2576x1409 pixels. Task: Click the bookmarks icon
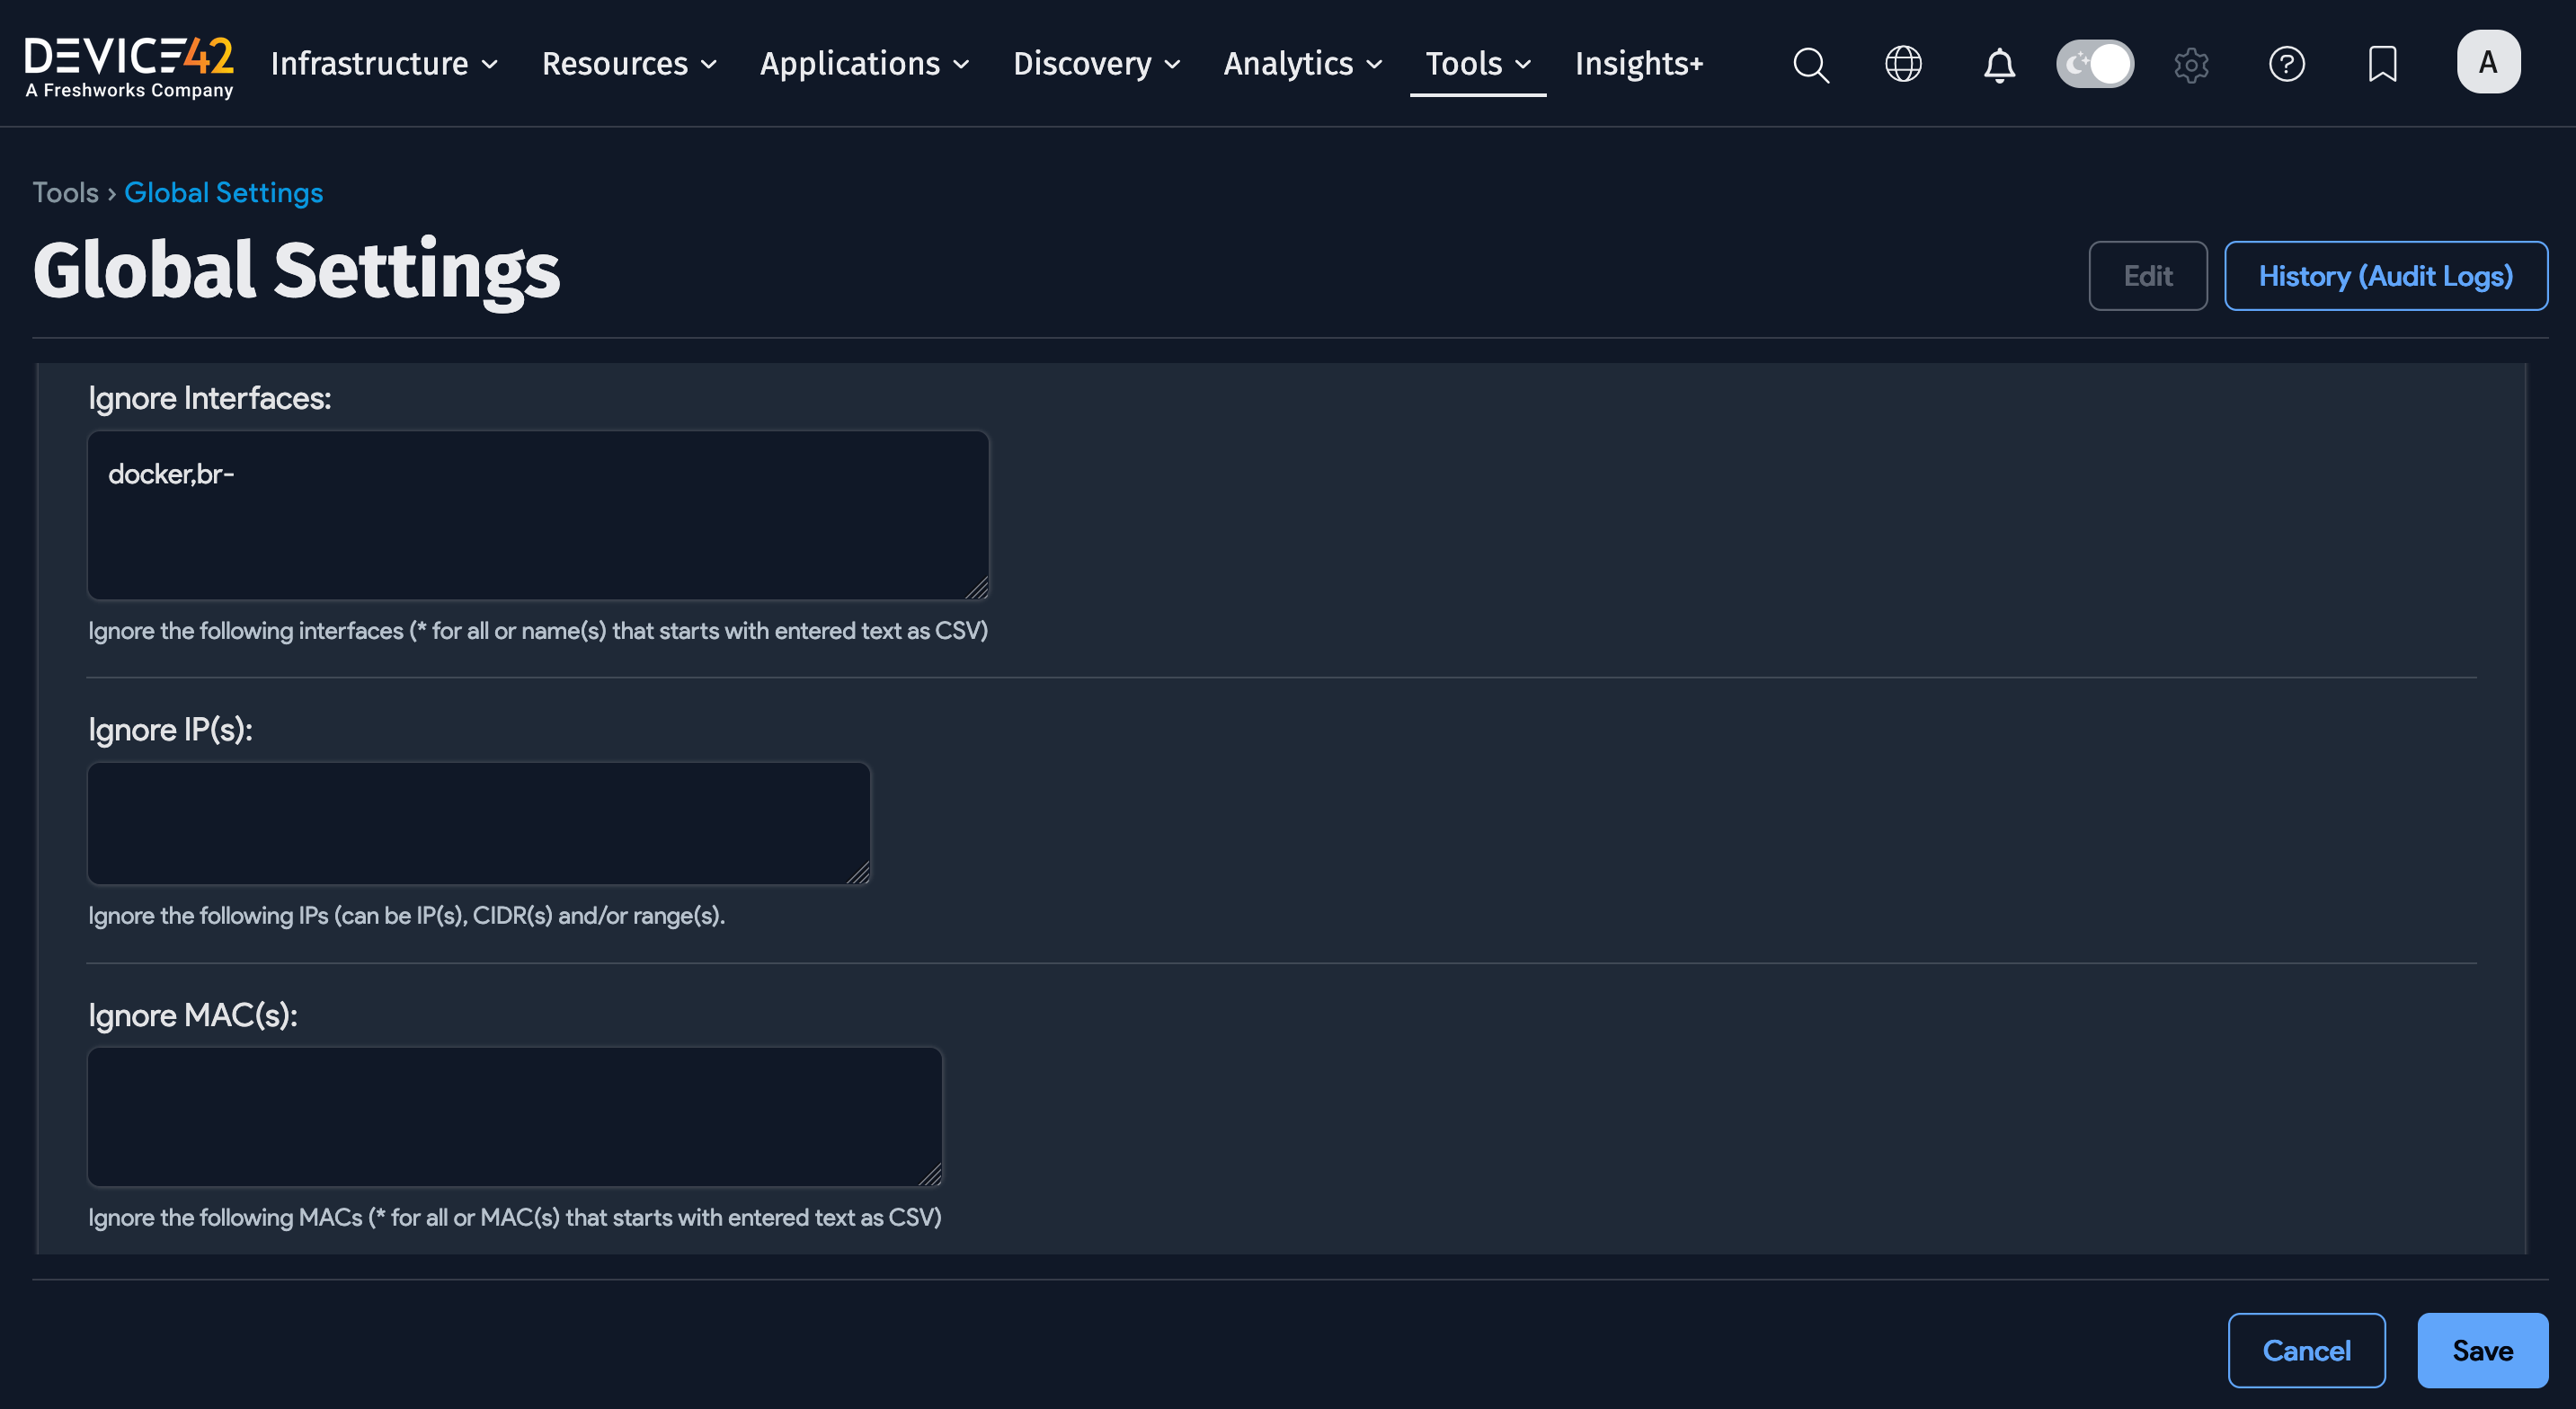tap(2383, 64)
